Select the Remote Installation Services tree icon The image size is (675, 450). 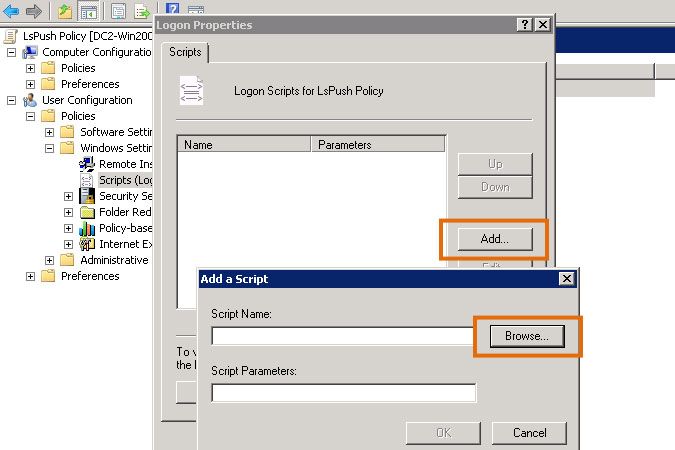(x=87, y=164)
